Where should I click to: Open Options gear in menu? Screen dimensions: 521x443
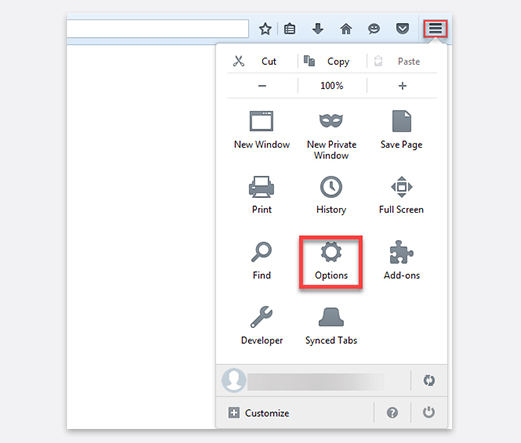331,262
